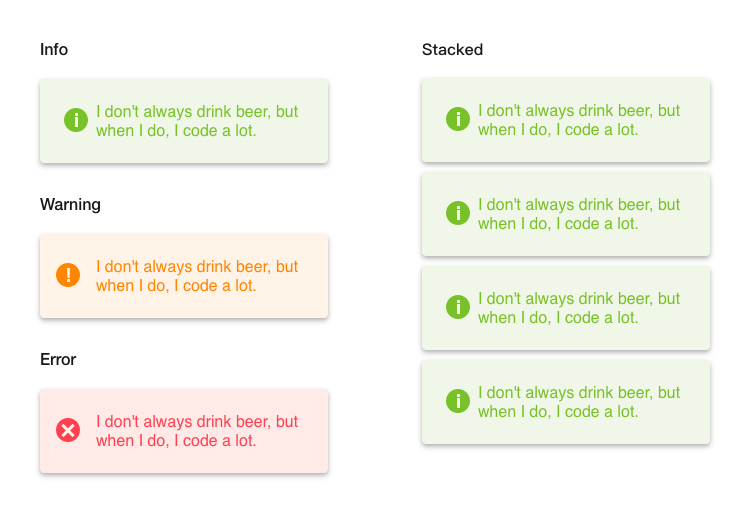Click the green message text in the Info notification

click(x=197, y=121)
